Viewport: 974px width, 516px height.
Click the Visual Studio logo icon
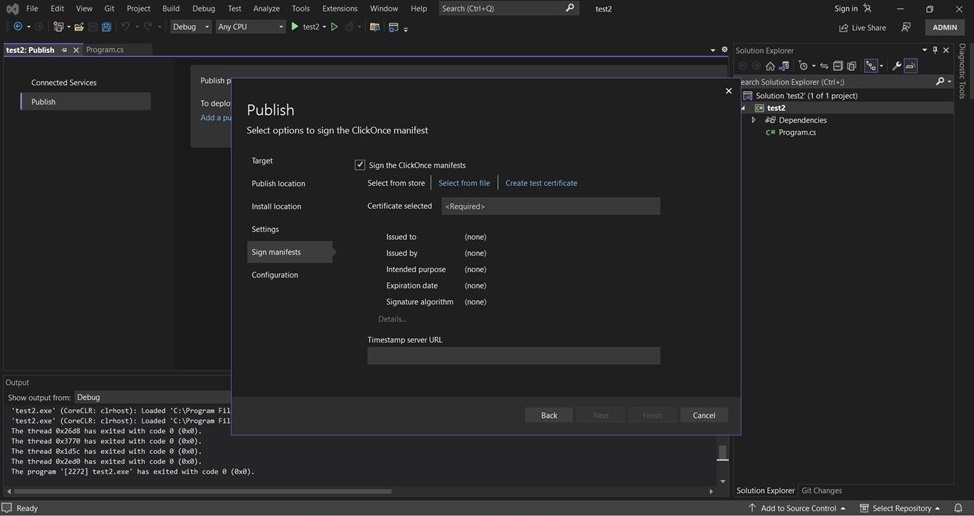(x=12, y=9)
